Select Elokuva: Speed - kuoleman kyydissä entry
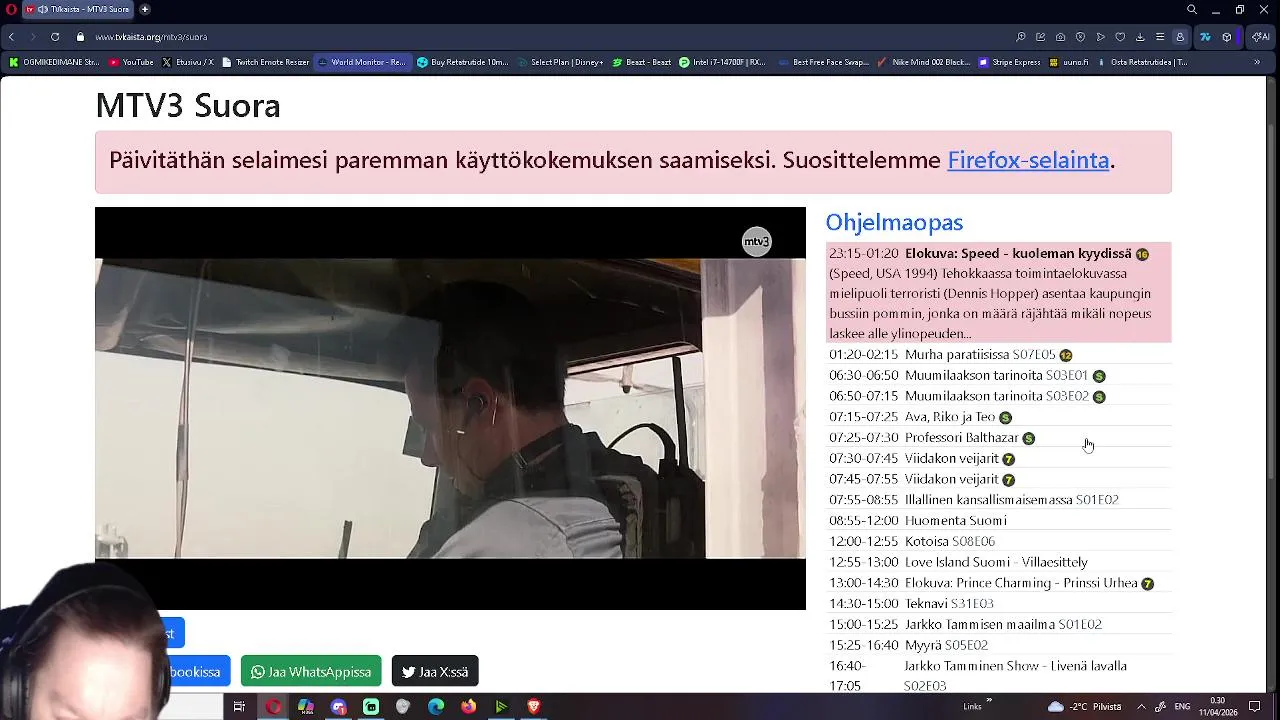 tap(998, 293)
